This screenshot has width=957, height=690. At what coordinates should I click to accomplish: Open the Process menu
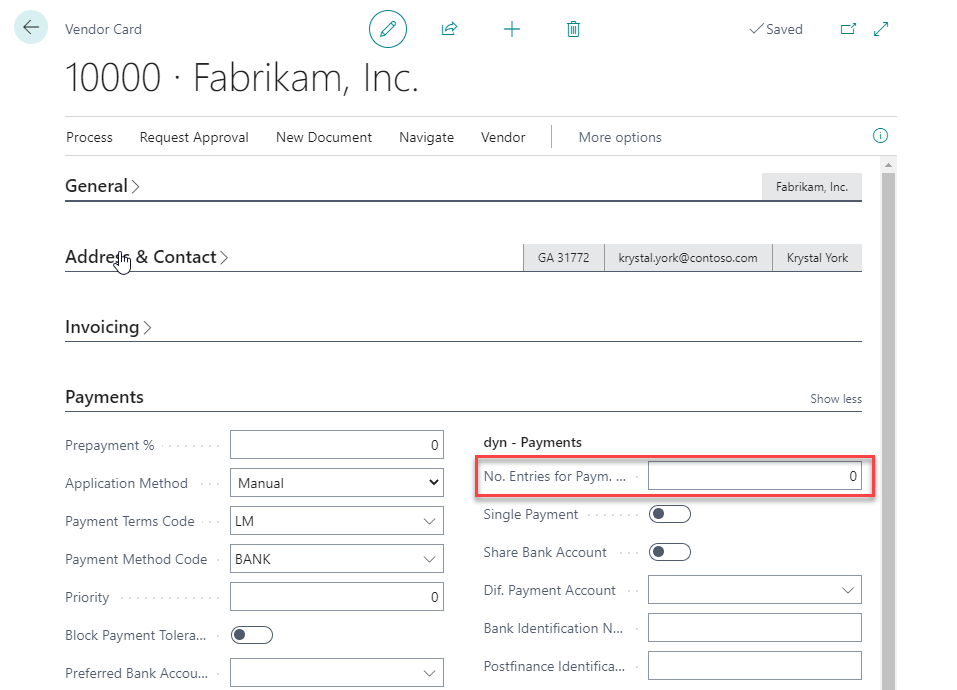tap(89, 137)
